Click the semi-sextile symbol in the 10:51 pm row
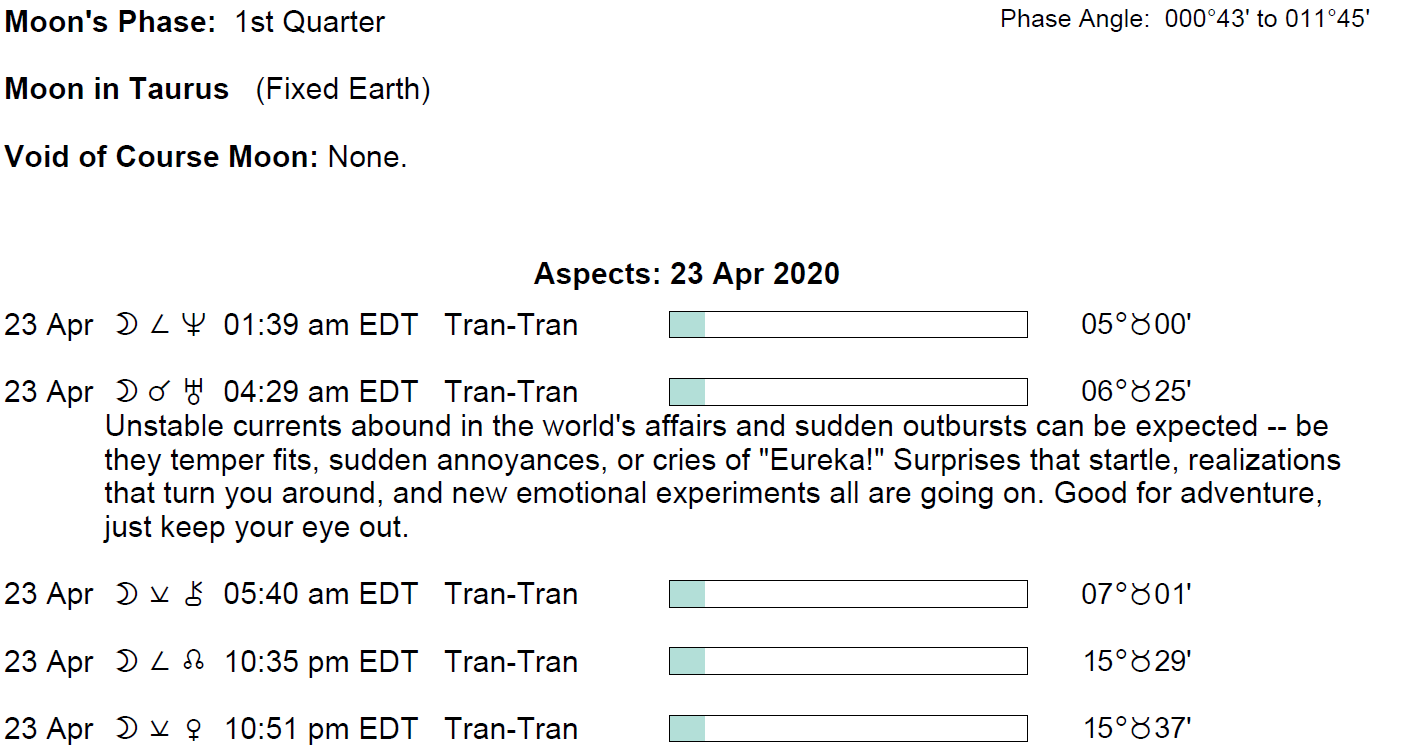The width and height of the screenshot is (1415, 753). point(160,730)
